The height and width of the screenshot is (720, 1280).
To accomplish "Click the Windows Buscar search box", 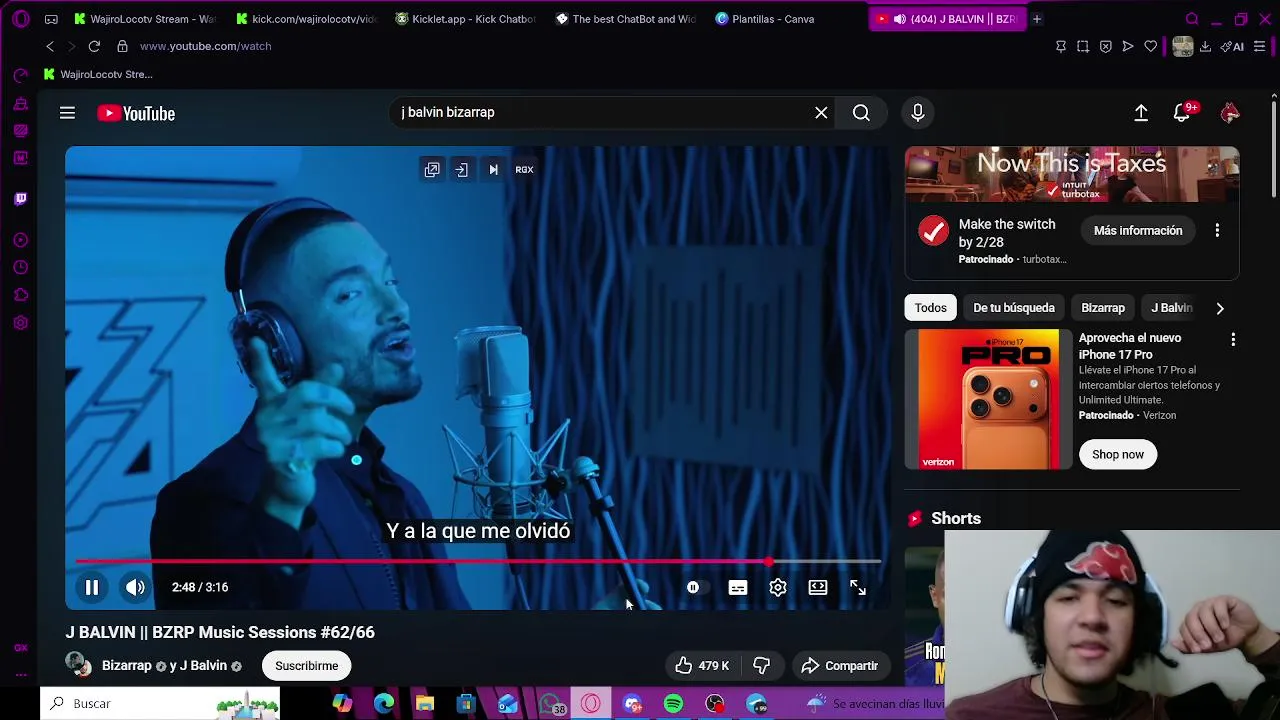I will [160, 704].
